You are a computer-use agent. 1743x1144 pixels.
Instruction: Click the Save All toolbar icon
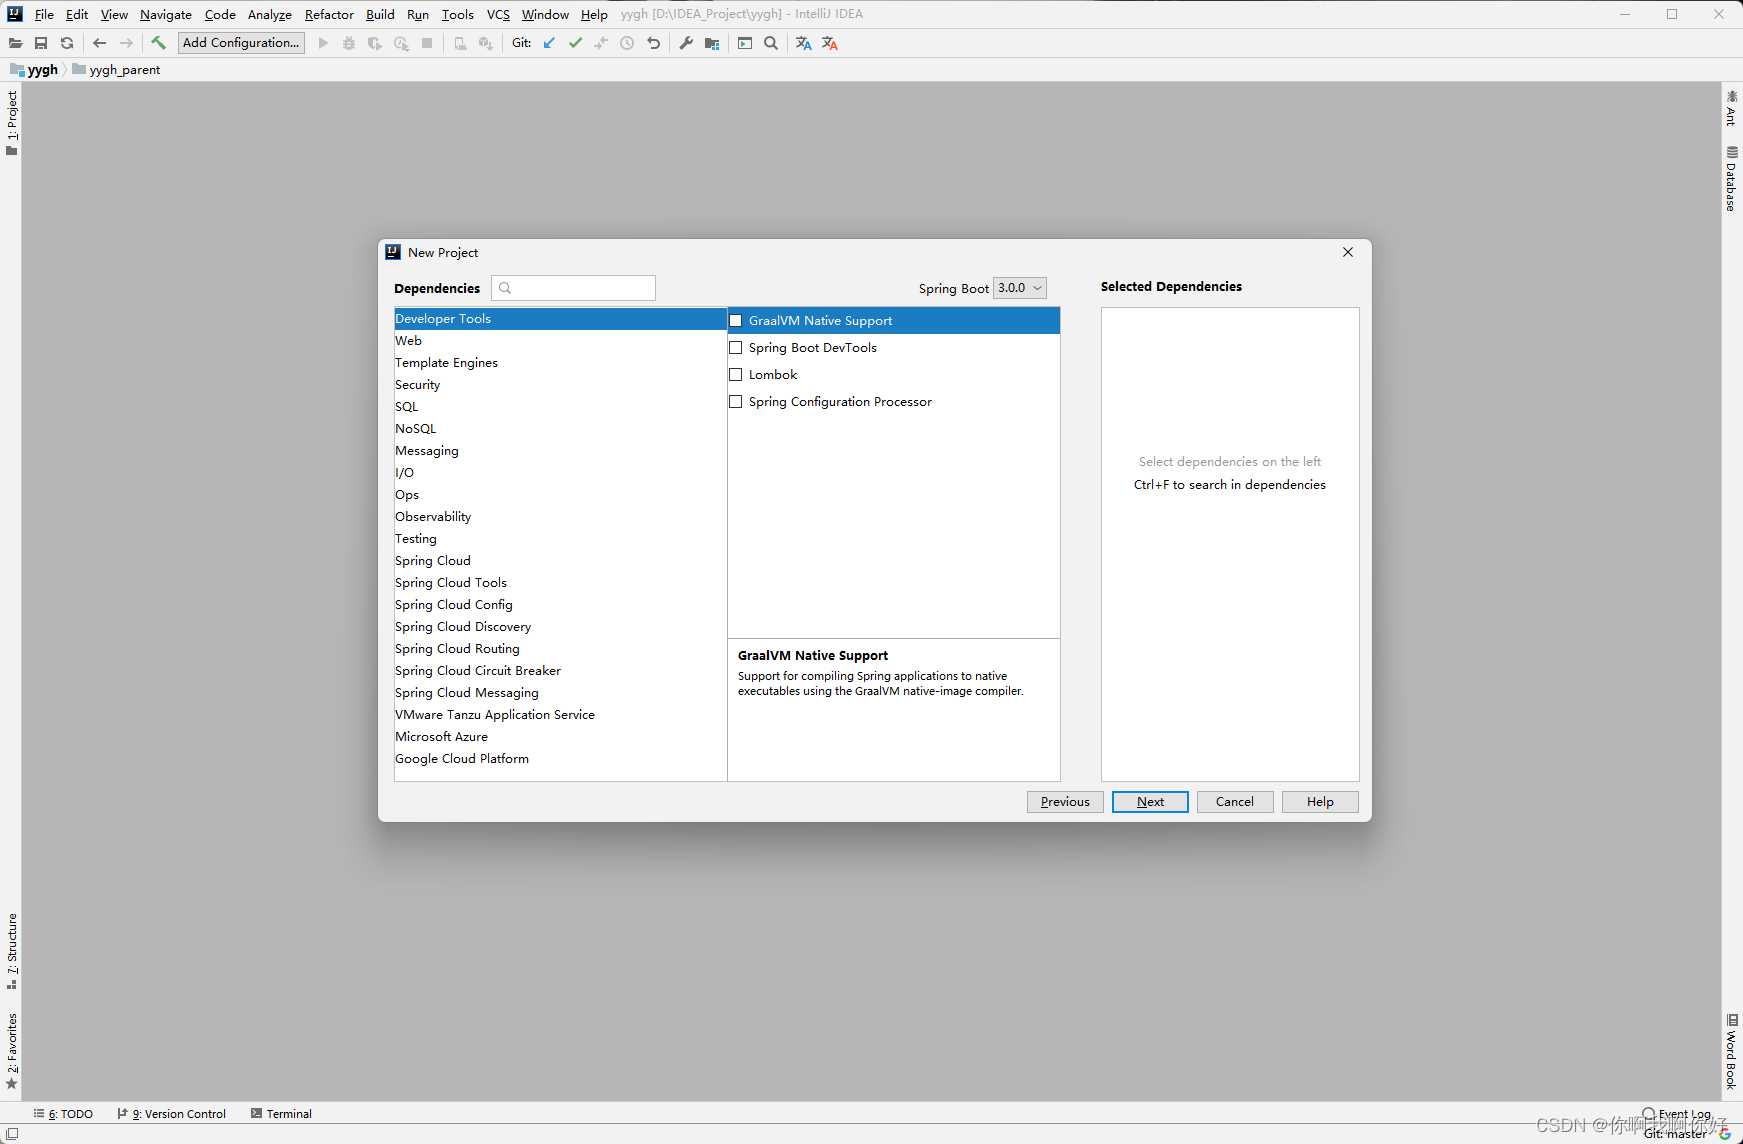(x=41, y=43)
